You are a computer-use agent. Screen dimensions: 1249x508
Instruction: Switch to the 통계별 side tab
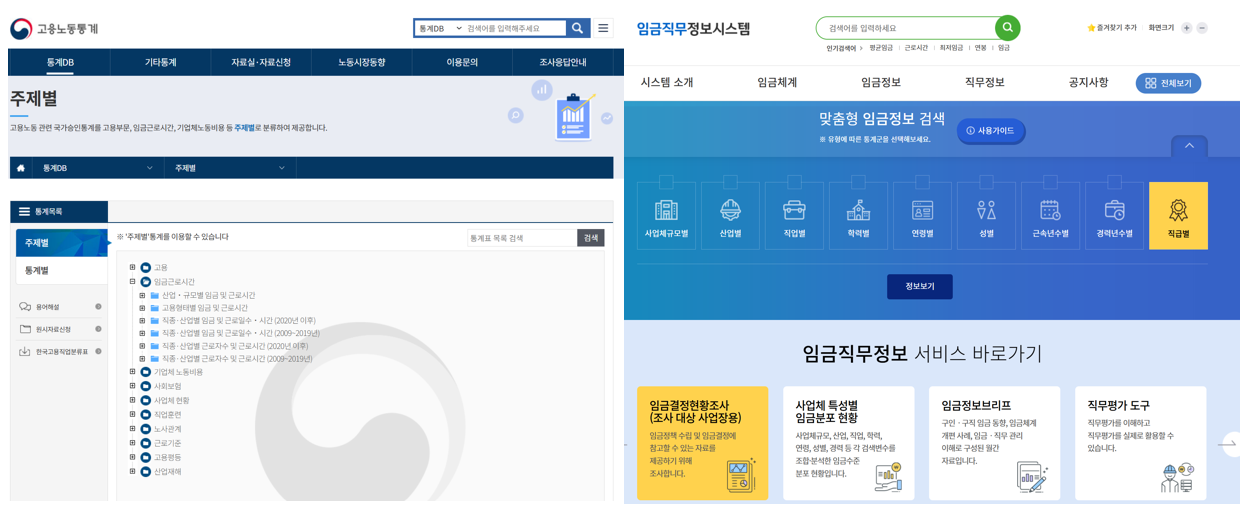(x=62, y=270)
